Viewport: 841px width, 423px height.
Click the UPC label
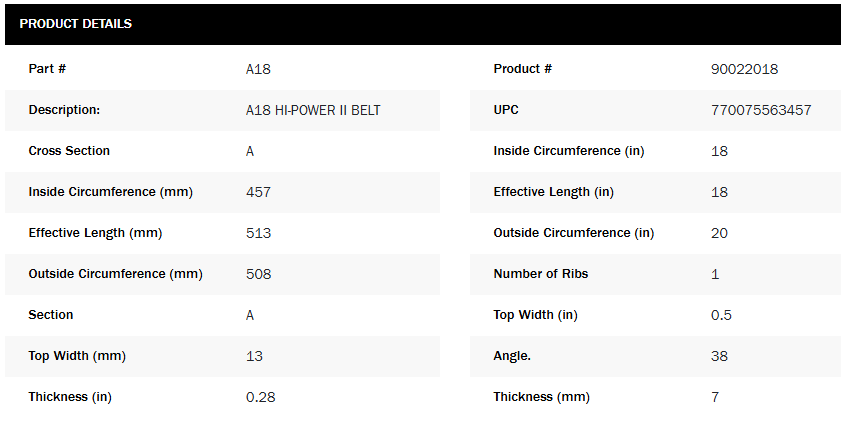coord(506,110)
